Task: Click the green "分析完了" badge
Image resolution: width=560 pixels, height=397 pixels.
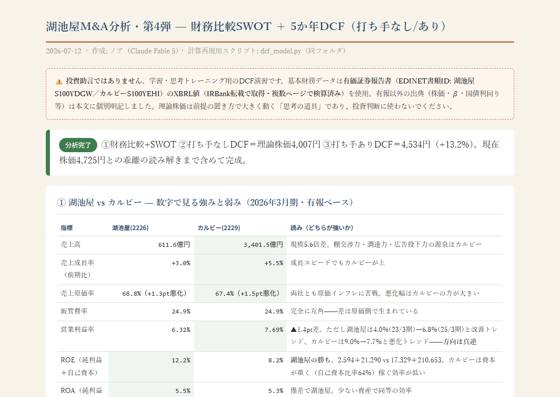Action: [x=78, y=145]
